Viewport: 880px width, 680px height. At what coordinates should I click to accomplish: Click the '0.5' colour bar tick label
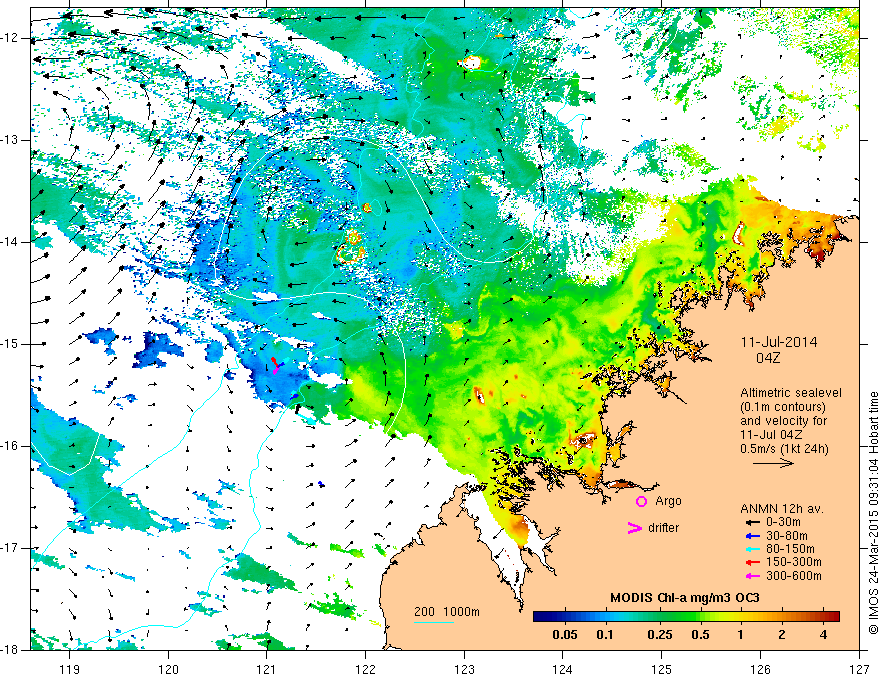[700, 635]
